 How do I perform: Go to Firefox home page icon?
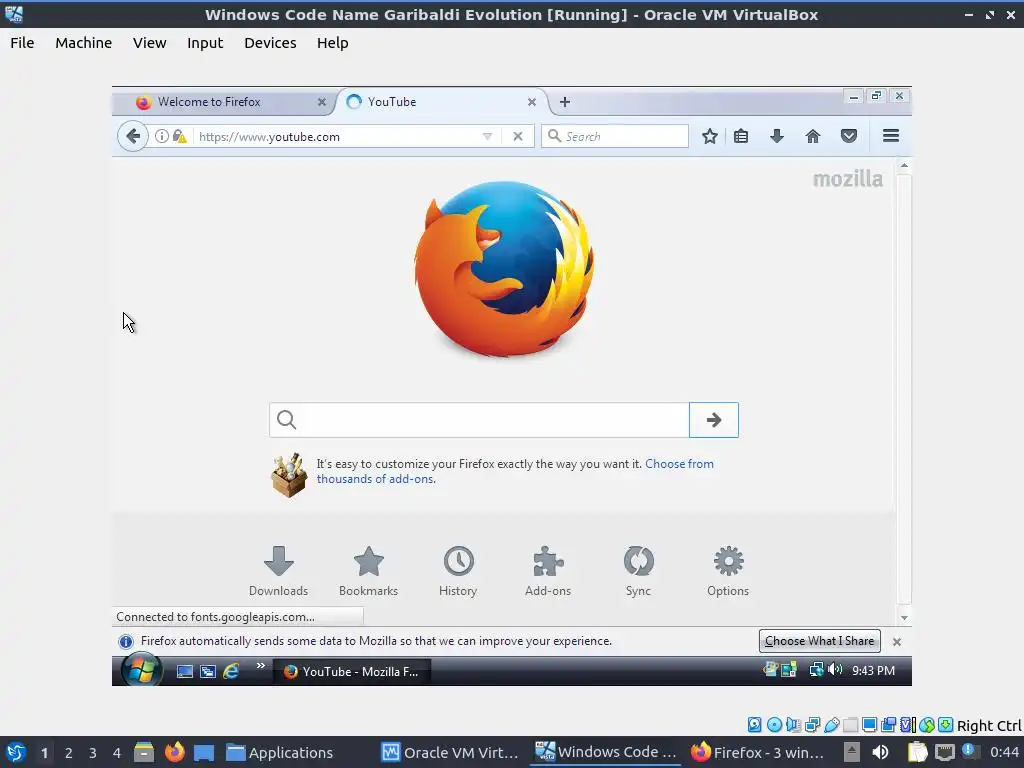click(812, 136)
